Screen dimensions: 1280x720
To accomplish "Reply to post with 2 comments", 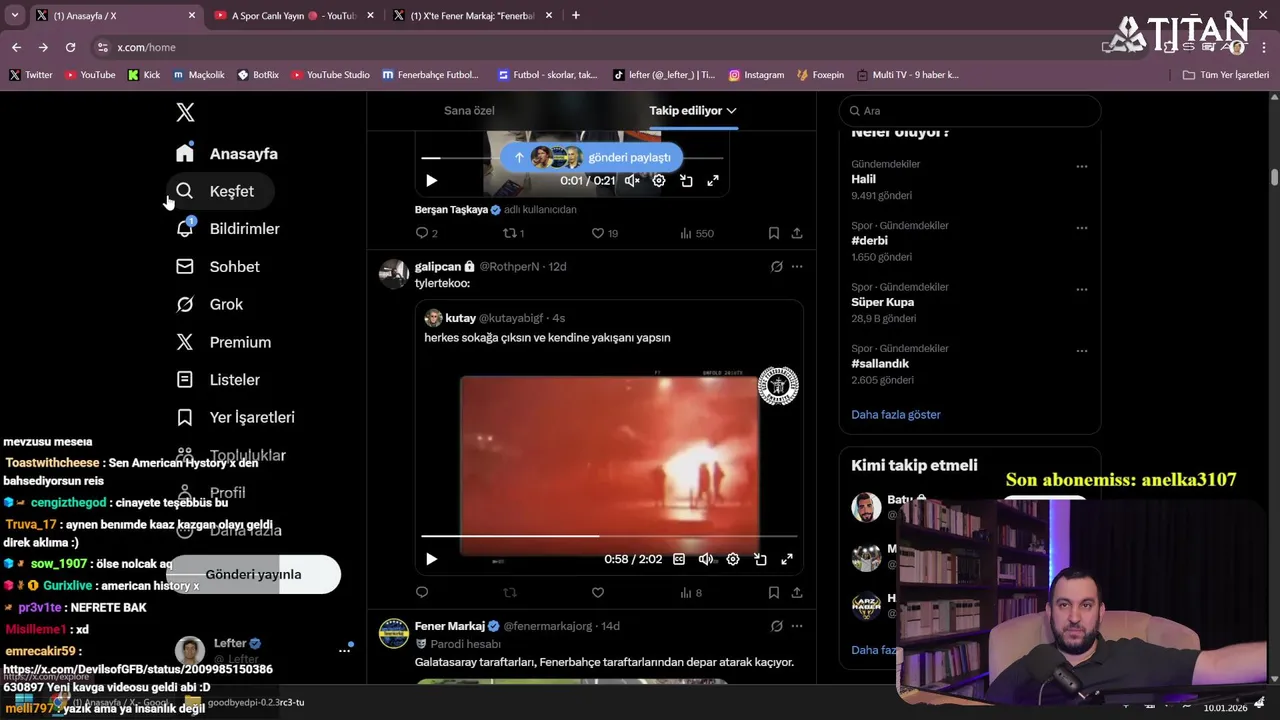I will 427,233.
